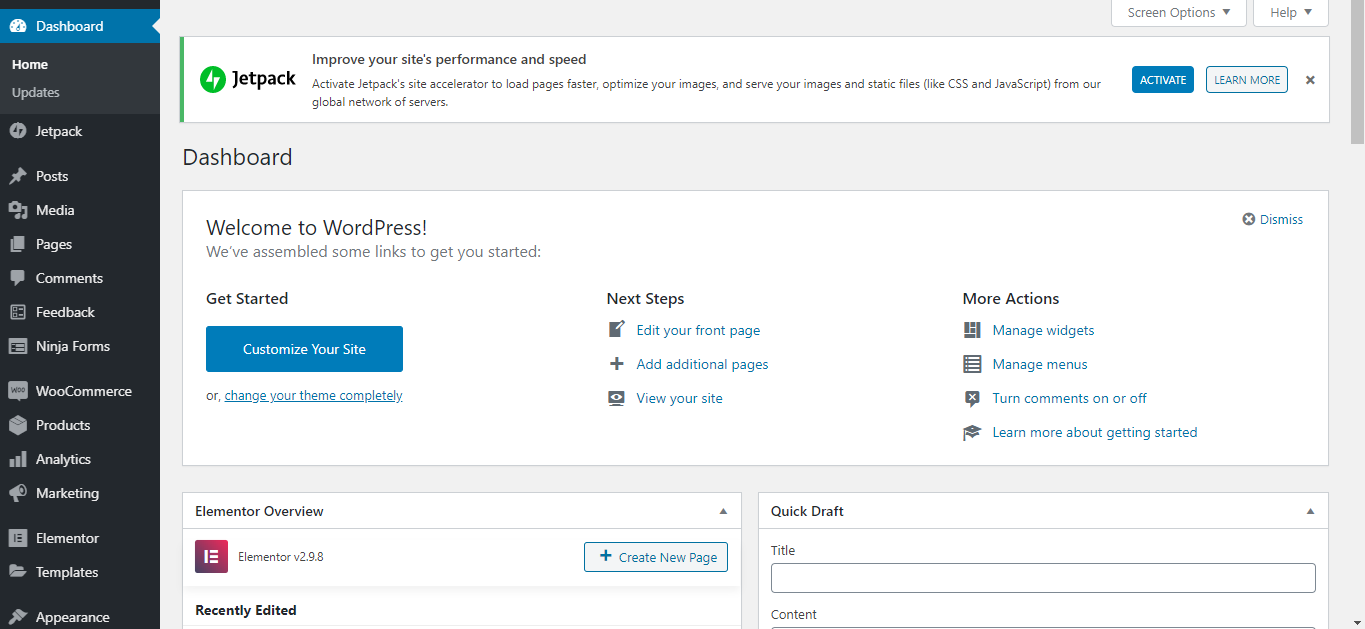Open the Posts menu
Image resolution: width=1365 pixels, height=629 pixels.
[80, 176]
